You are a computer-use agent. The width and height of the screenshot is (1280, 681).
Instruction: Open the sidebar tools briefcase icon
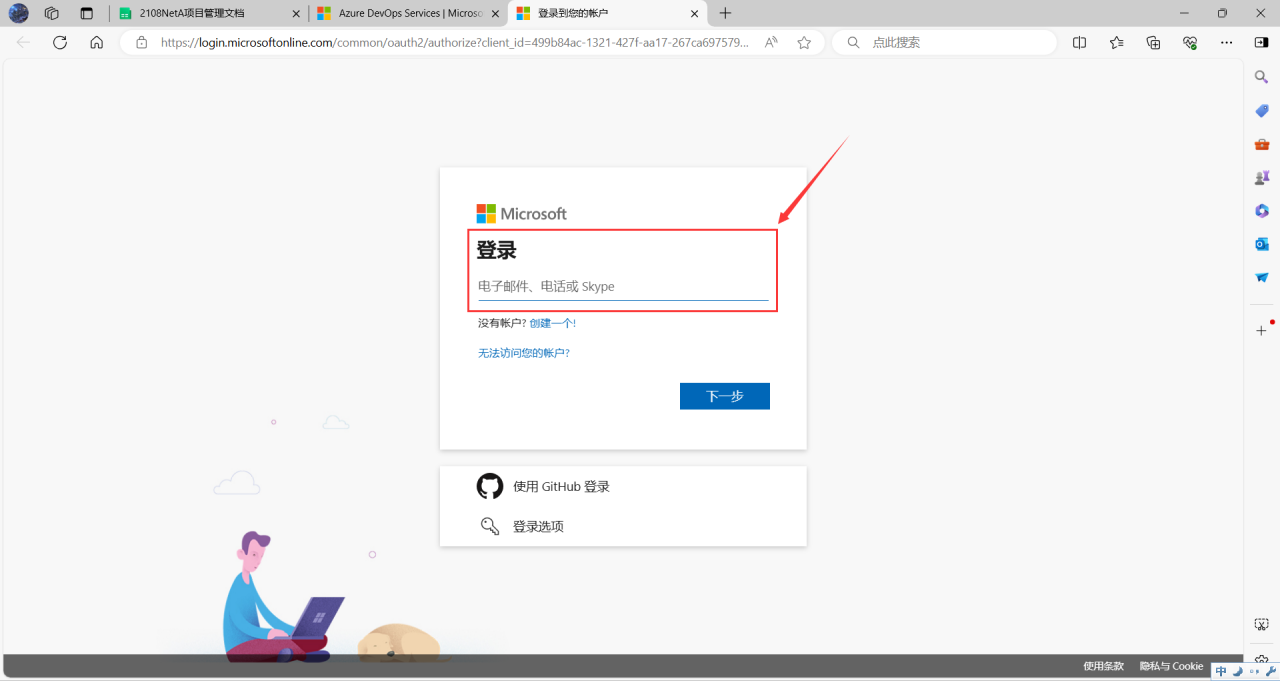[x=1261, y=144]
